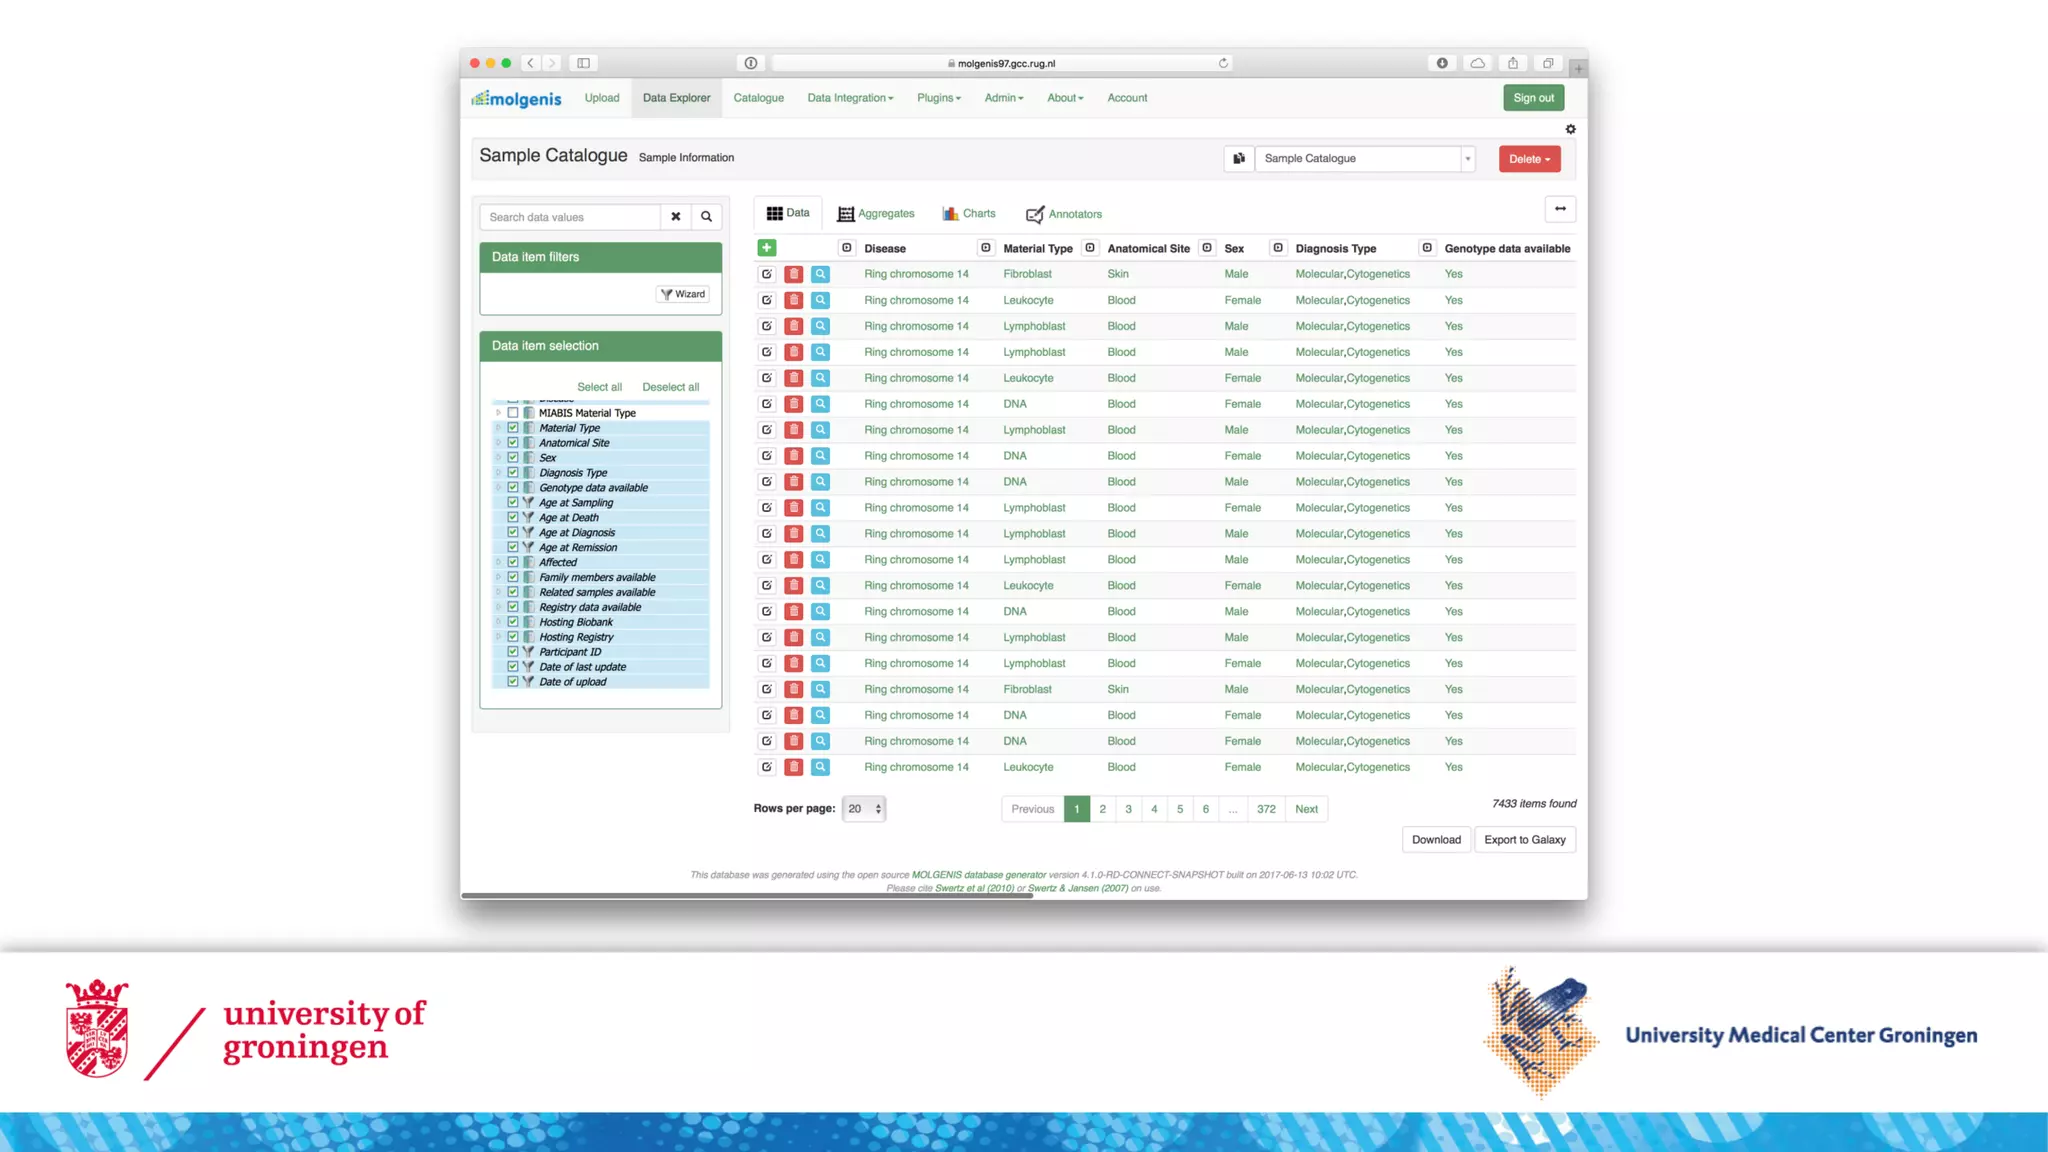Uncheck the Age at Sampling checkbox

(513, 502)
